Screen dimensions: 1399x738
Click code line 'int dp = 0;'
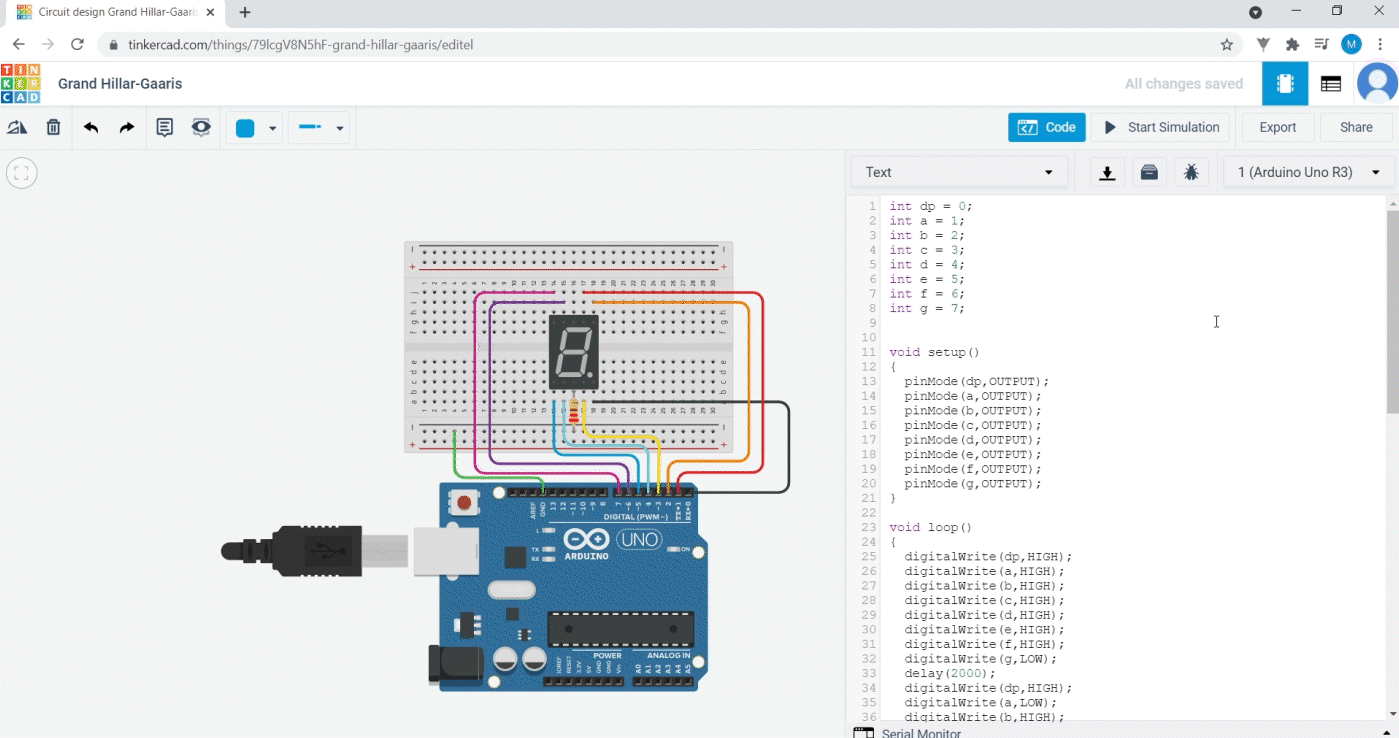click(930, 206)
